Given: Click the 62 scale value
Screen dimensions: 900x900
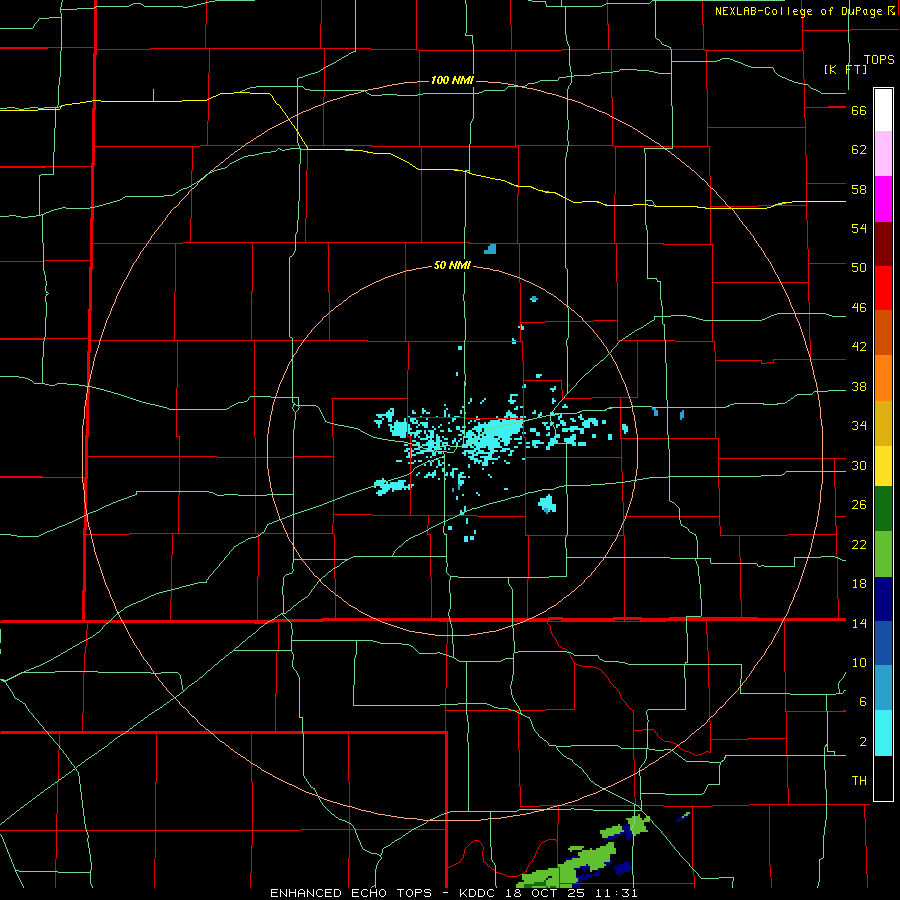Looking at the screenshot, I should coord(859,150).
